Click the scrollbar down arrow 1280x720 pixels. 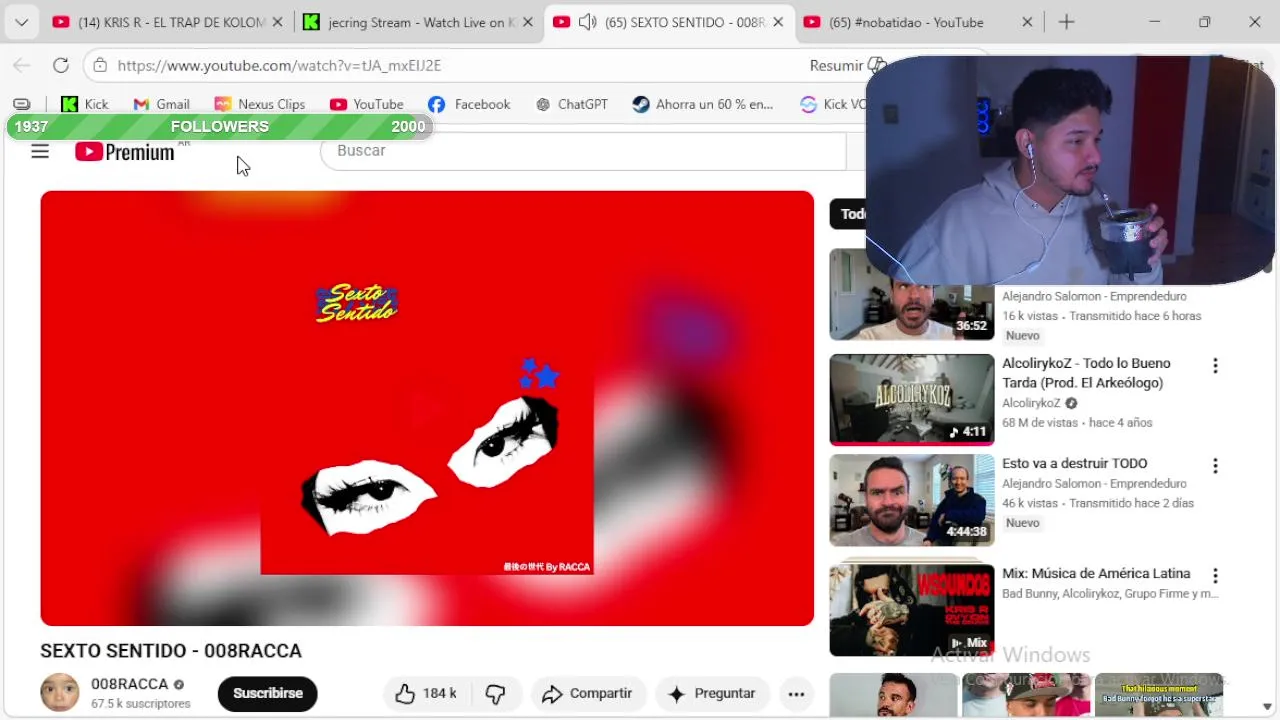(x=1268, y=707)
